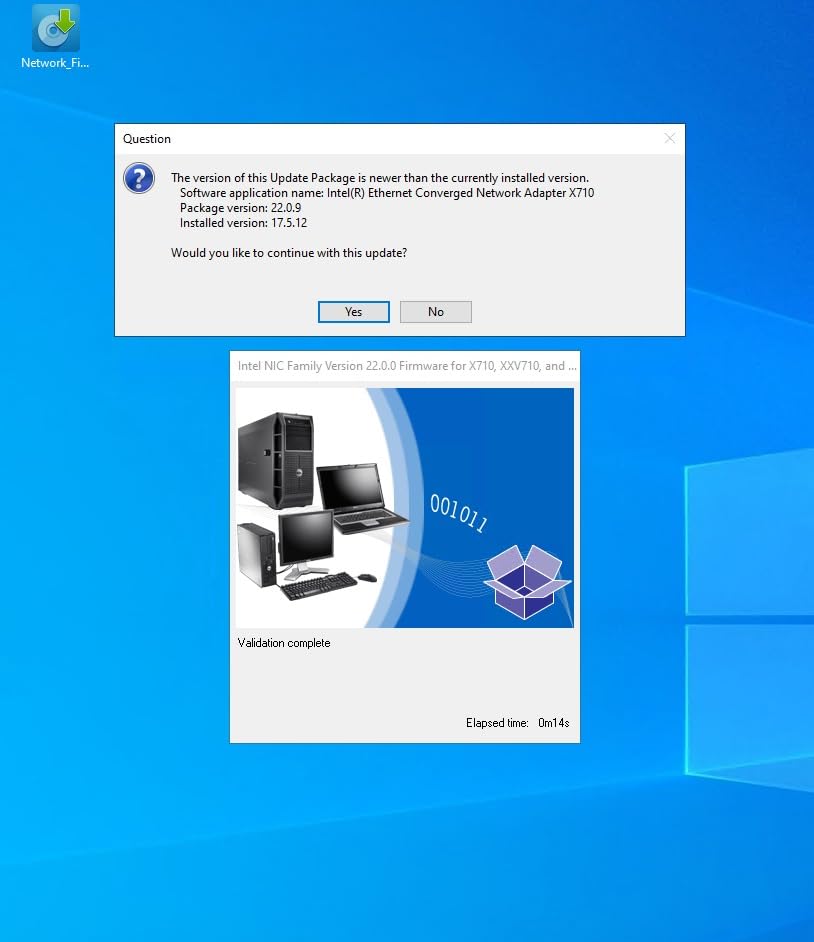814x942 pixels.
Task: Click the 'Validation complete' status text
Action: click(284, 643)
